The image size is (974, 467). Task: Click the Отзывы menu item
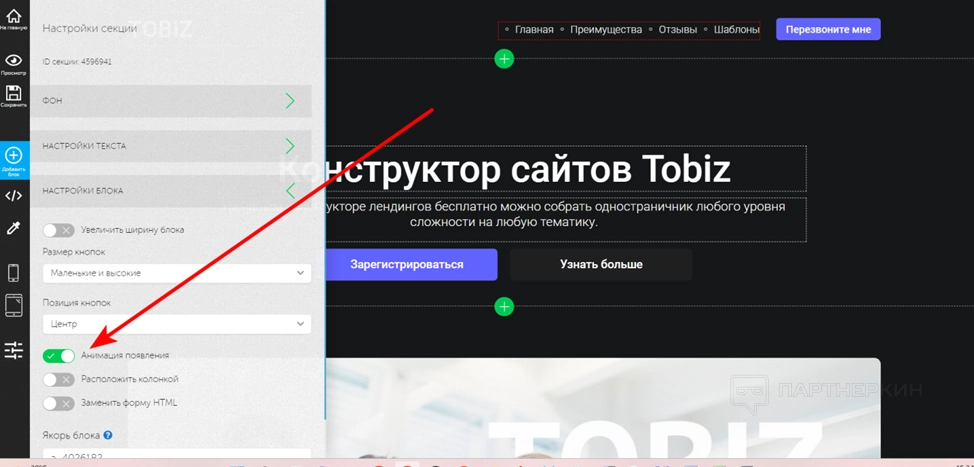678,29
